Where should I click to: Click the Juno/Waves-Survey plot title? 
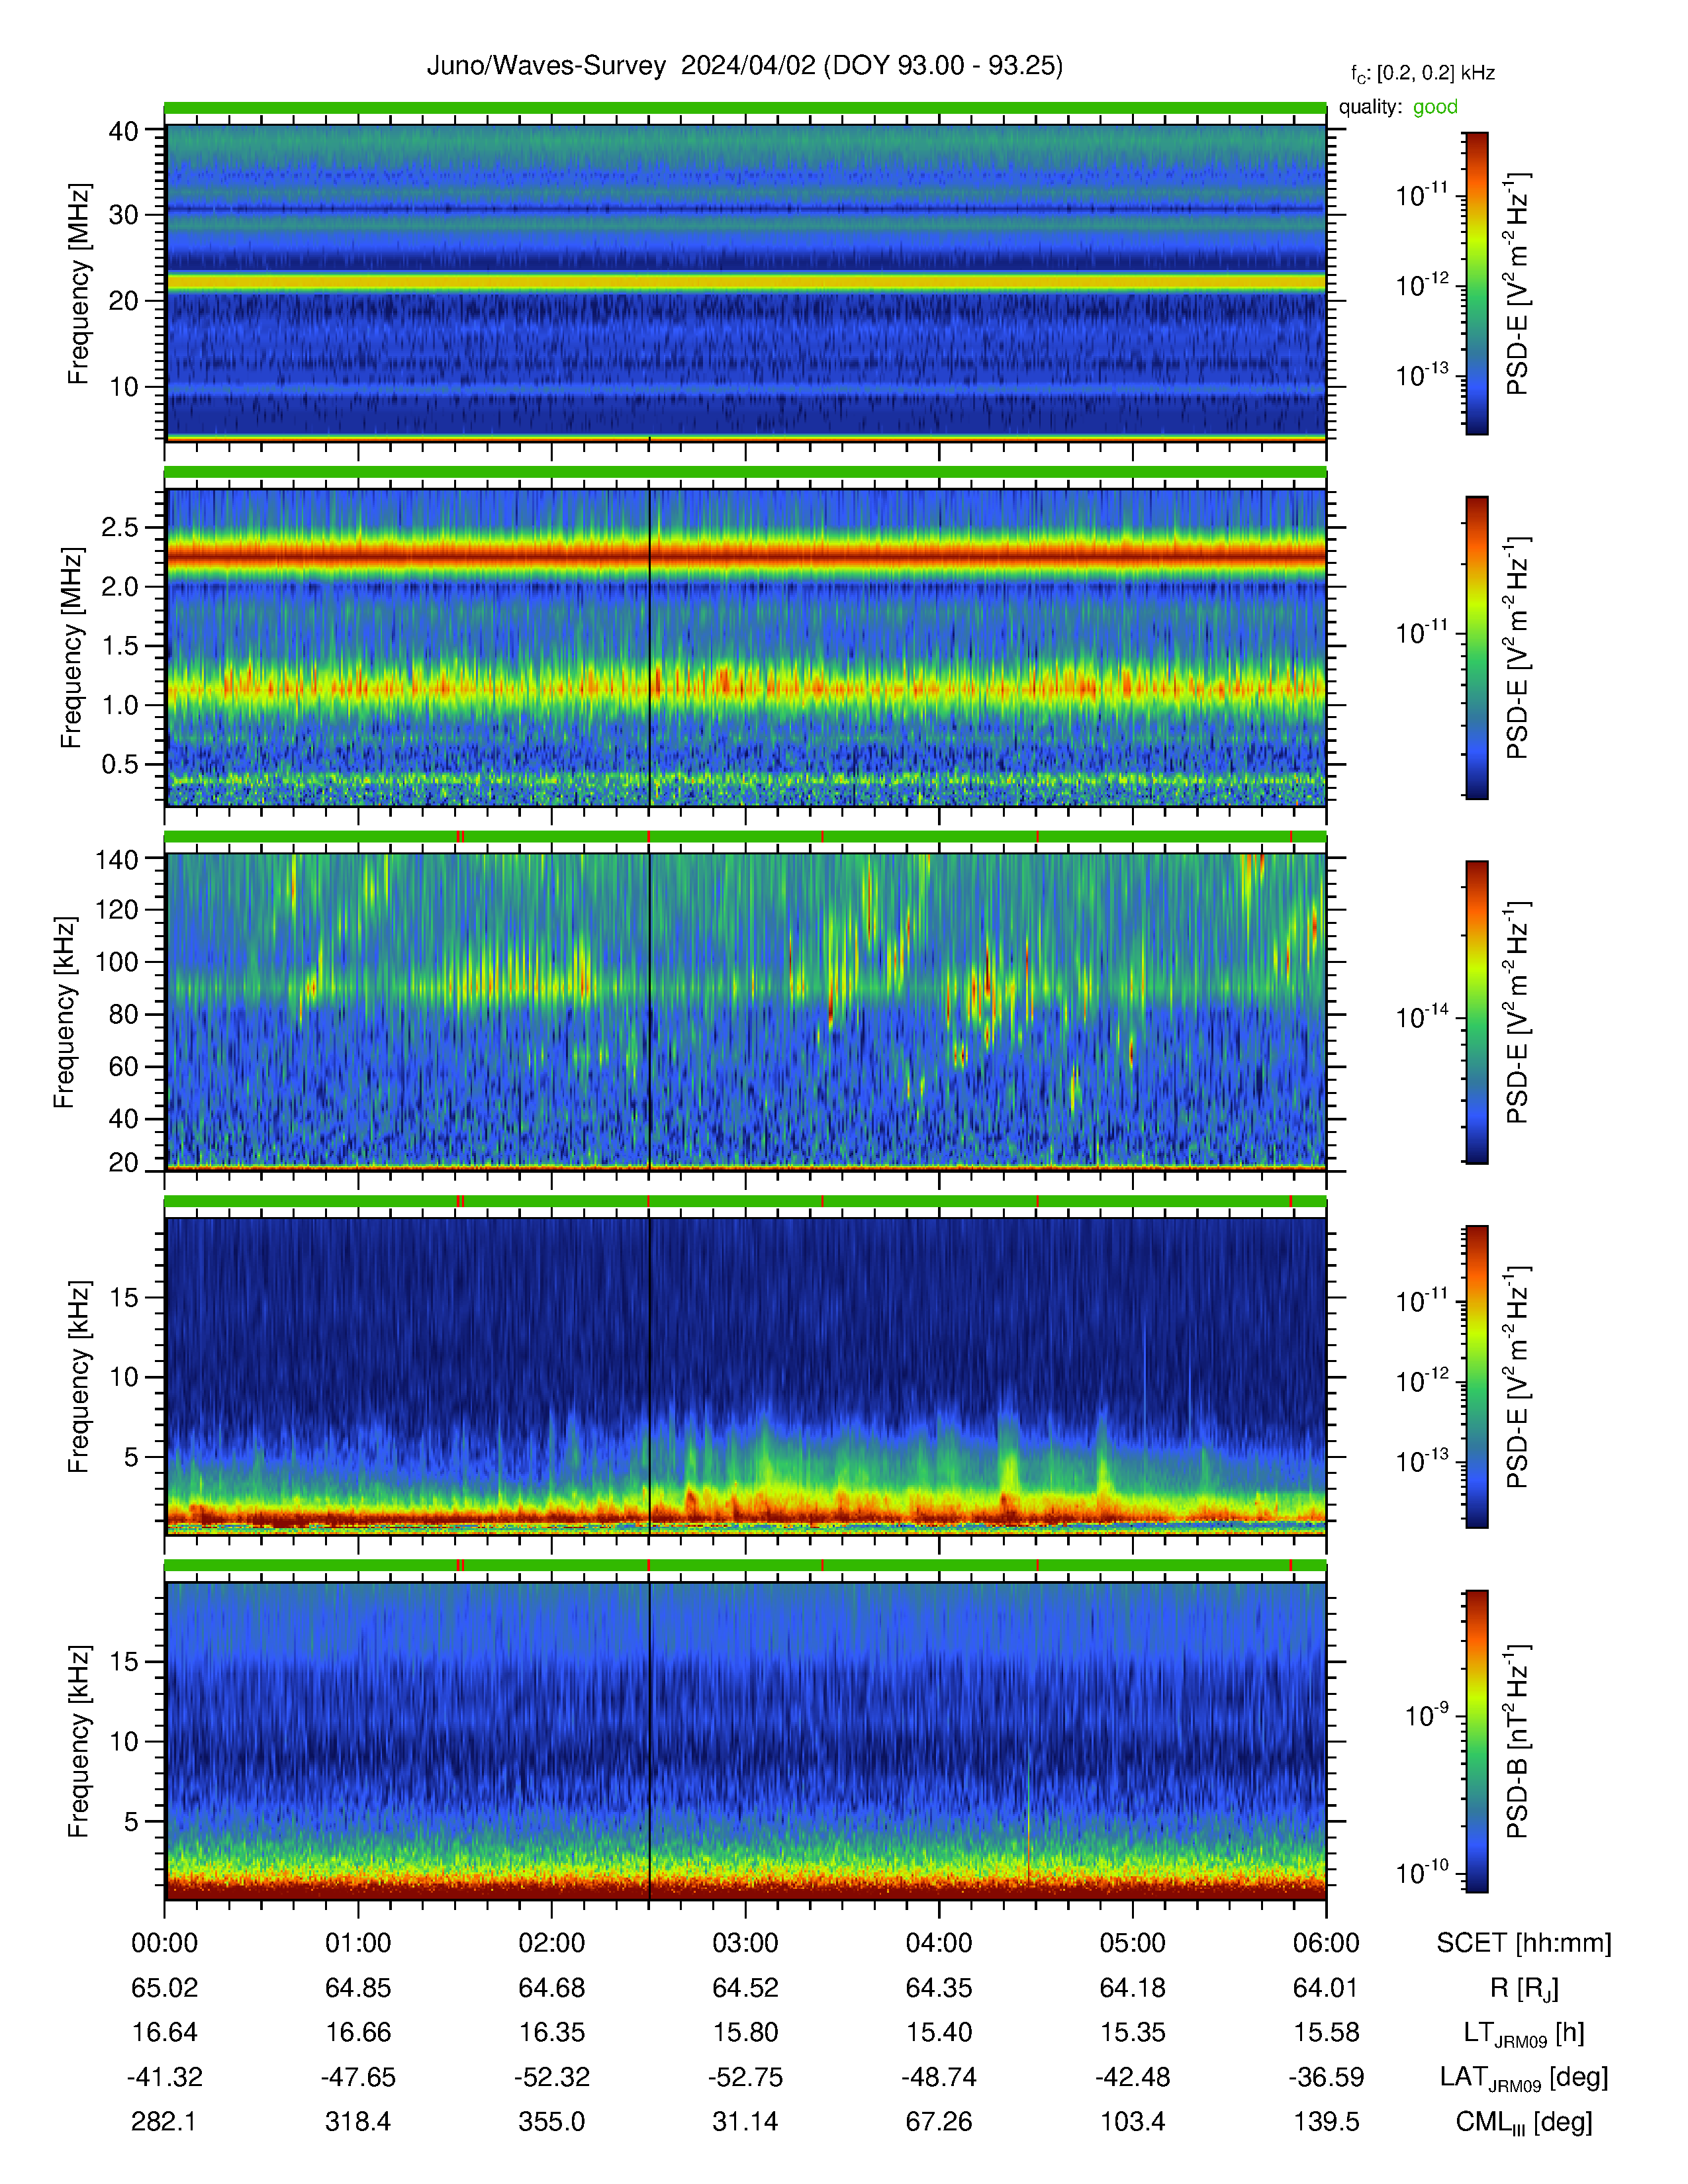click(745, 66)
